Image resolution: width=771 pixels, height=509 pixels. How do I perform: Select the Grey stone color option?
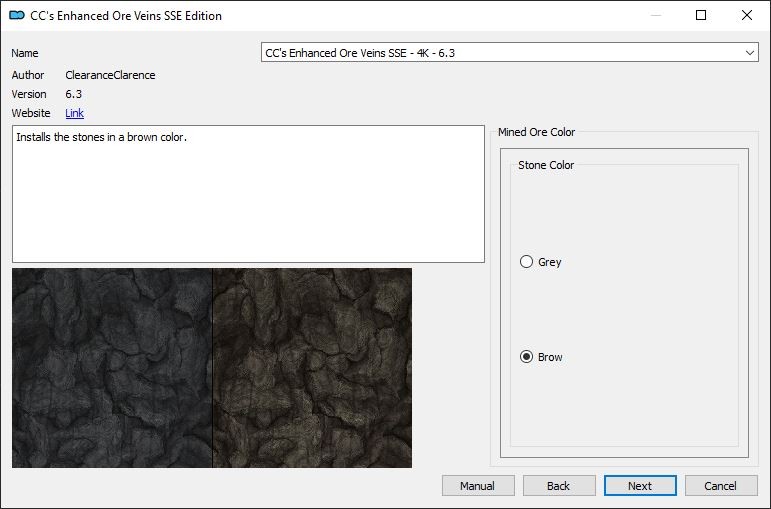(x=540, y=262)
